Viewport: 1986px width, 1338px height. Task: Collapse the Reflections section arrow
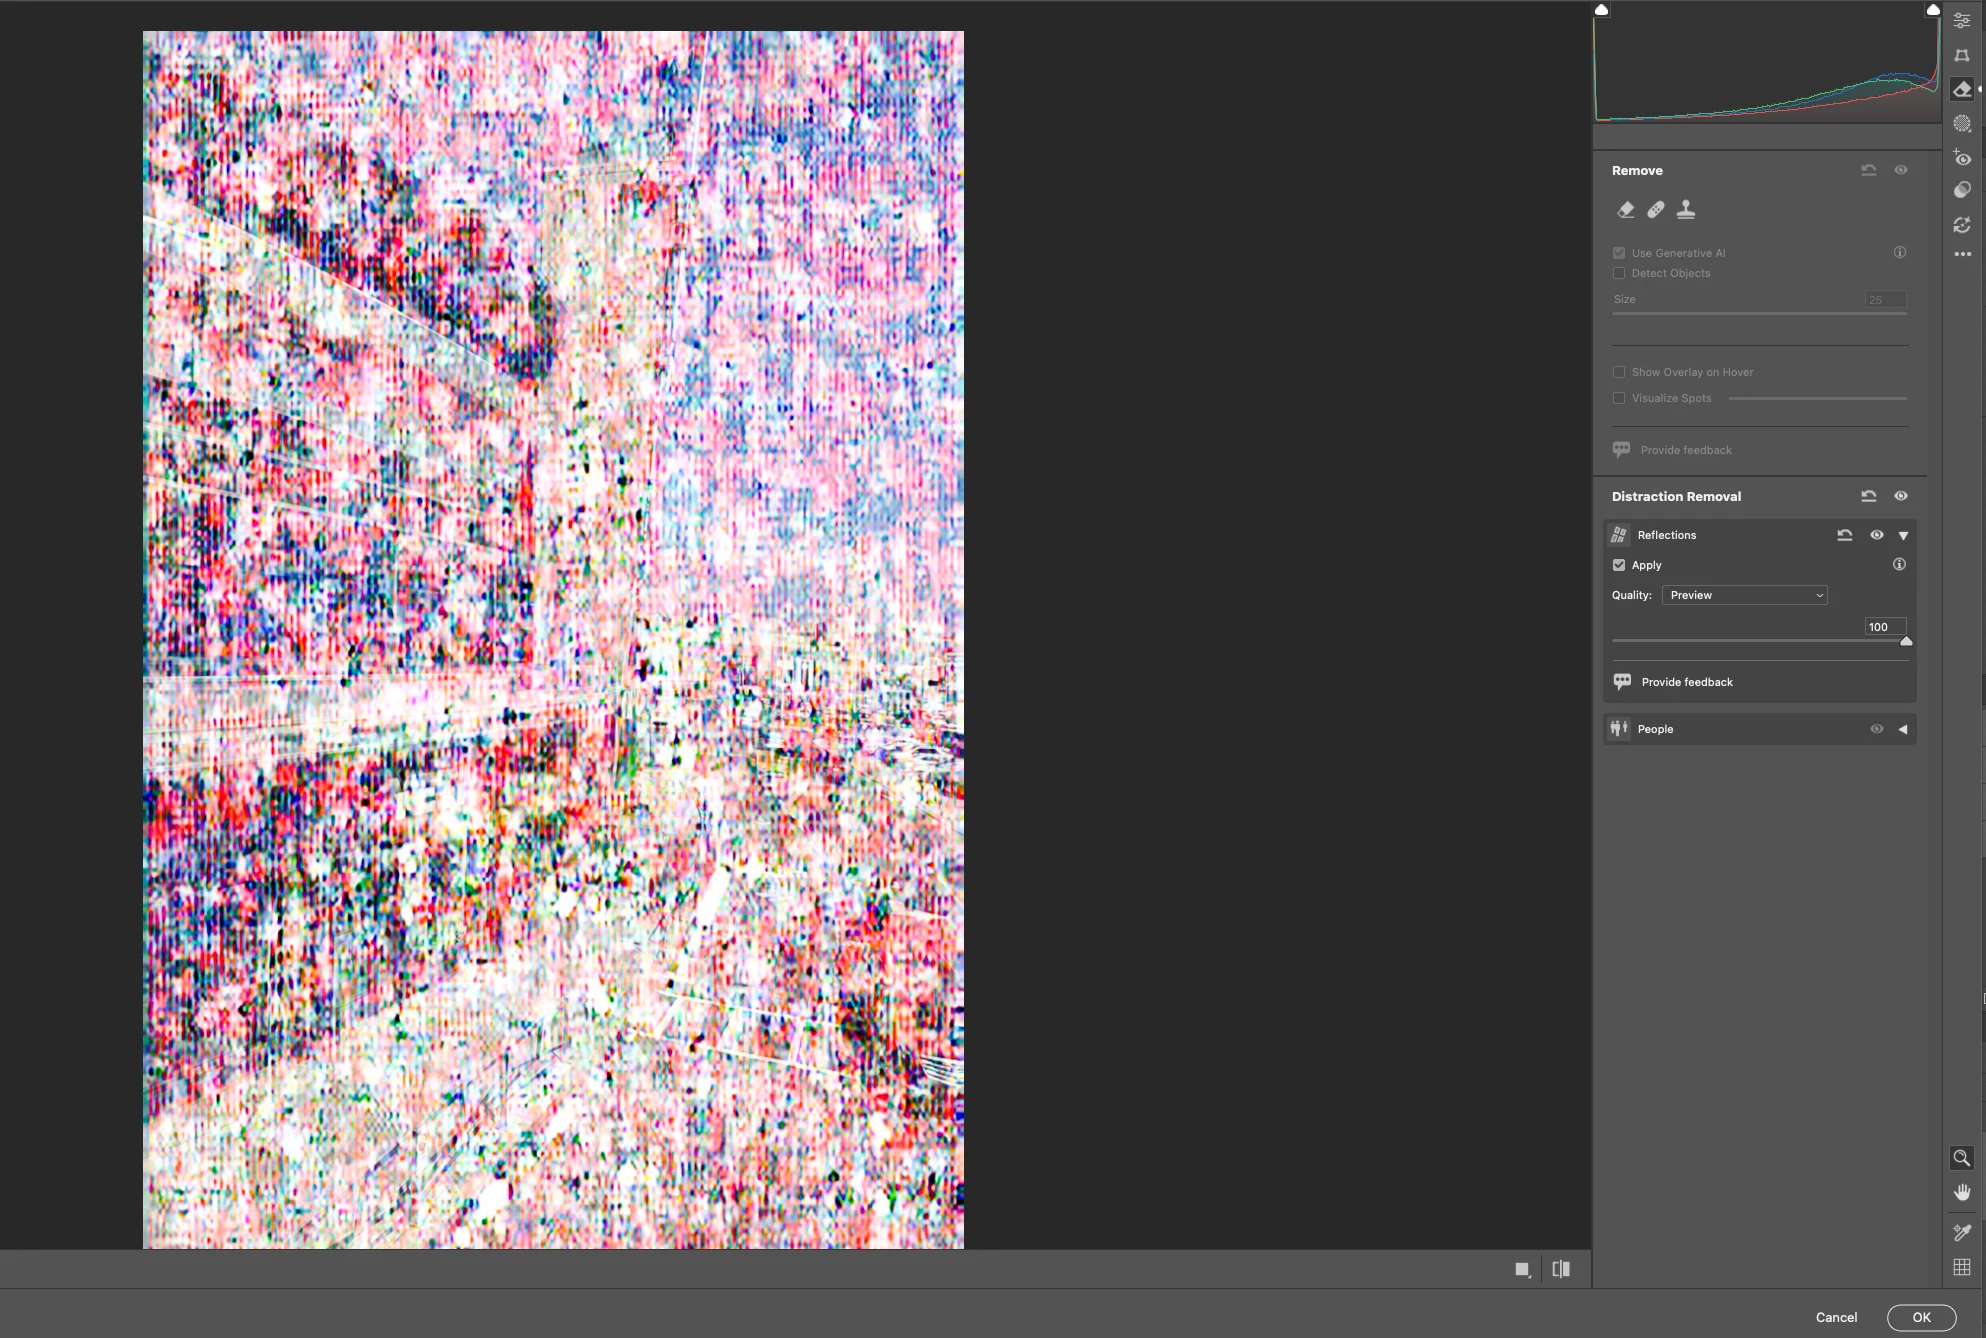(1903, 536)
